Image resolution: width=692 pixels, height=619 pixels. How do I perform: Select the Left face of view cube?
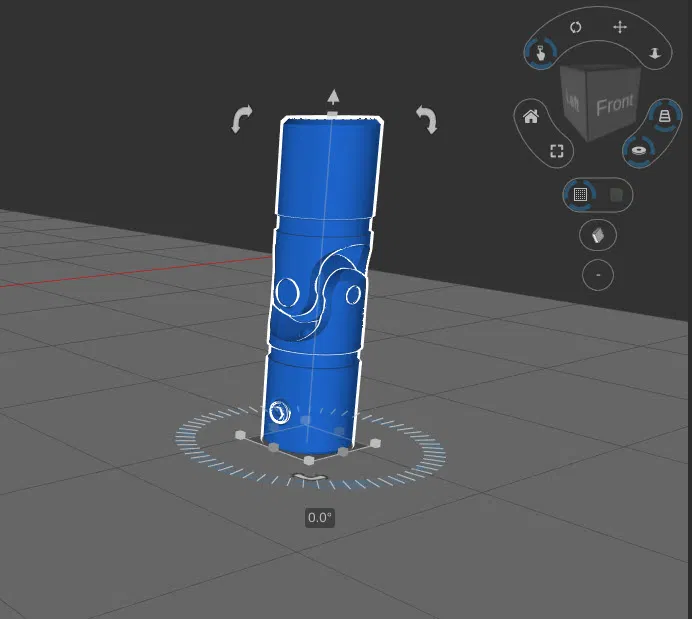(572, 101)
